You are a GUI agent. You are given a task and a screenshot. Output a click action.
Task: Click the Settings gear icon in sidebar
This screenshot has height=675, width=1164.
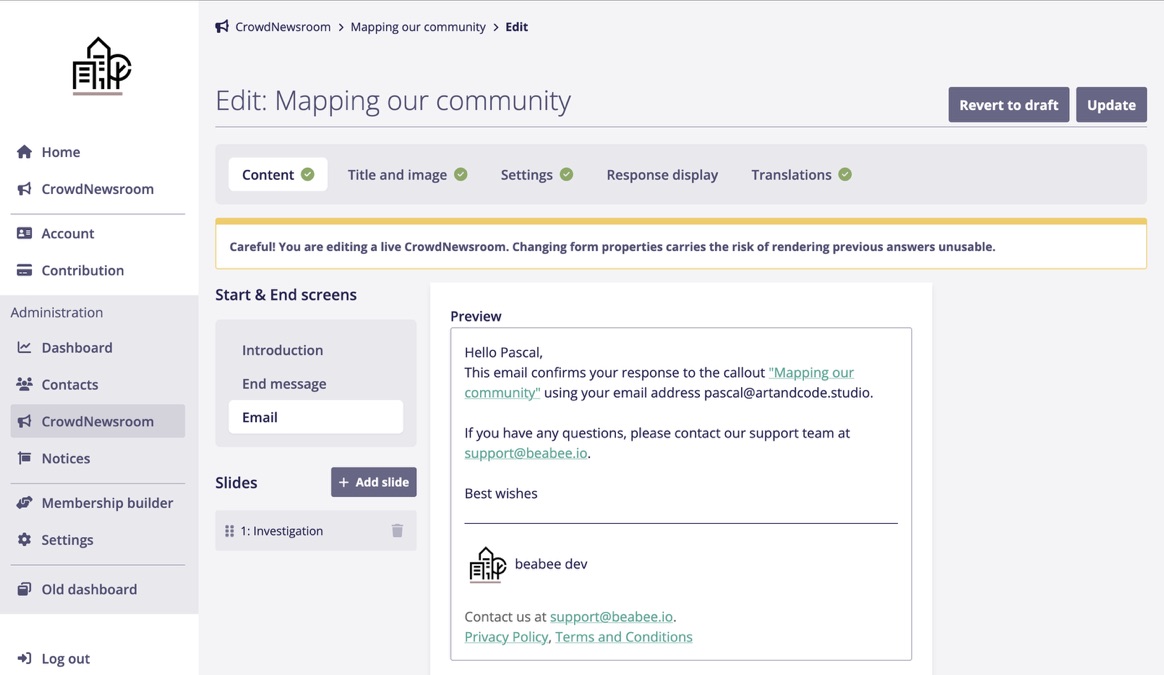coord(25,540)
